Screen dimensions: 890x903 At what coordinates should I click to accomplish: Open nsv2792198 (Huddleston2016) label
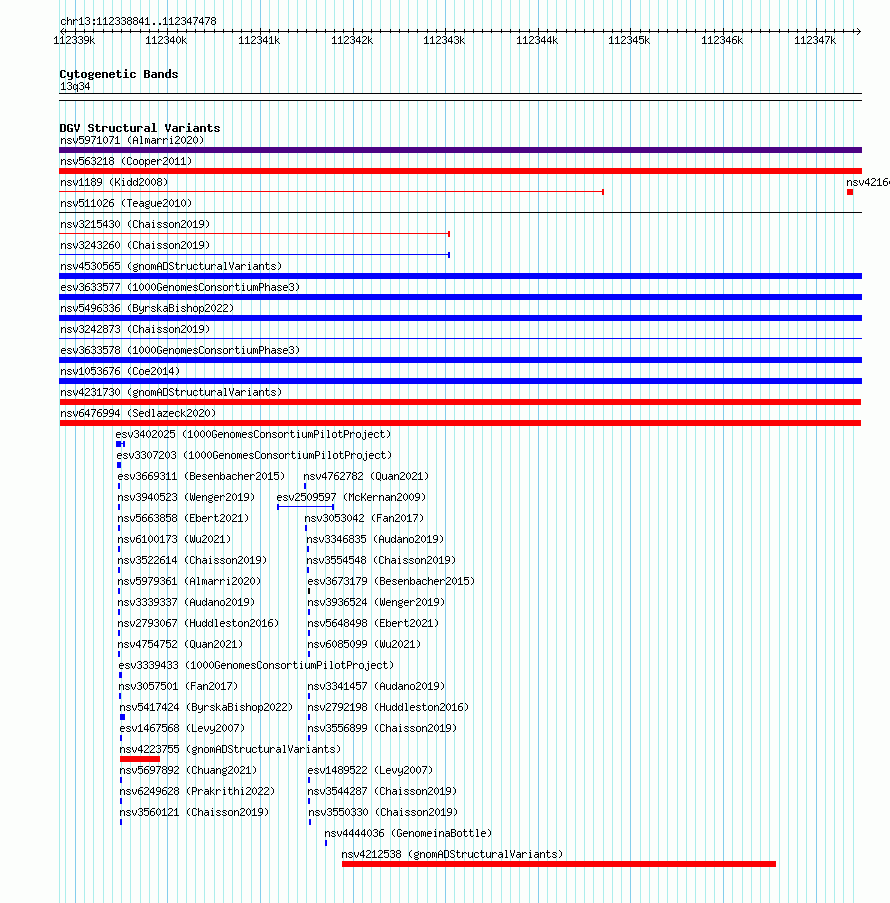[389, 708]
